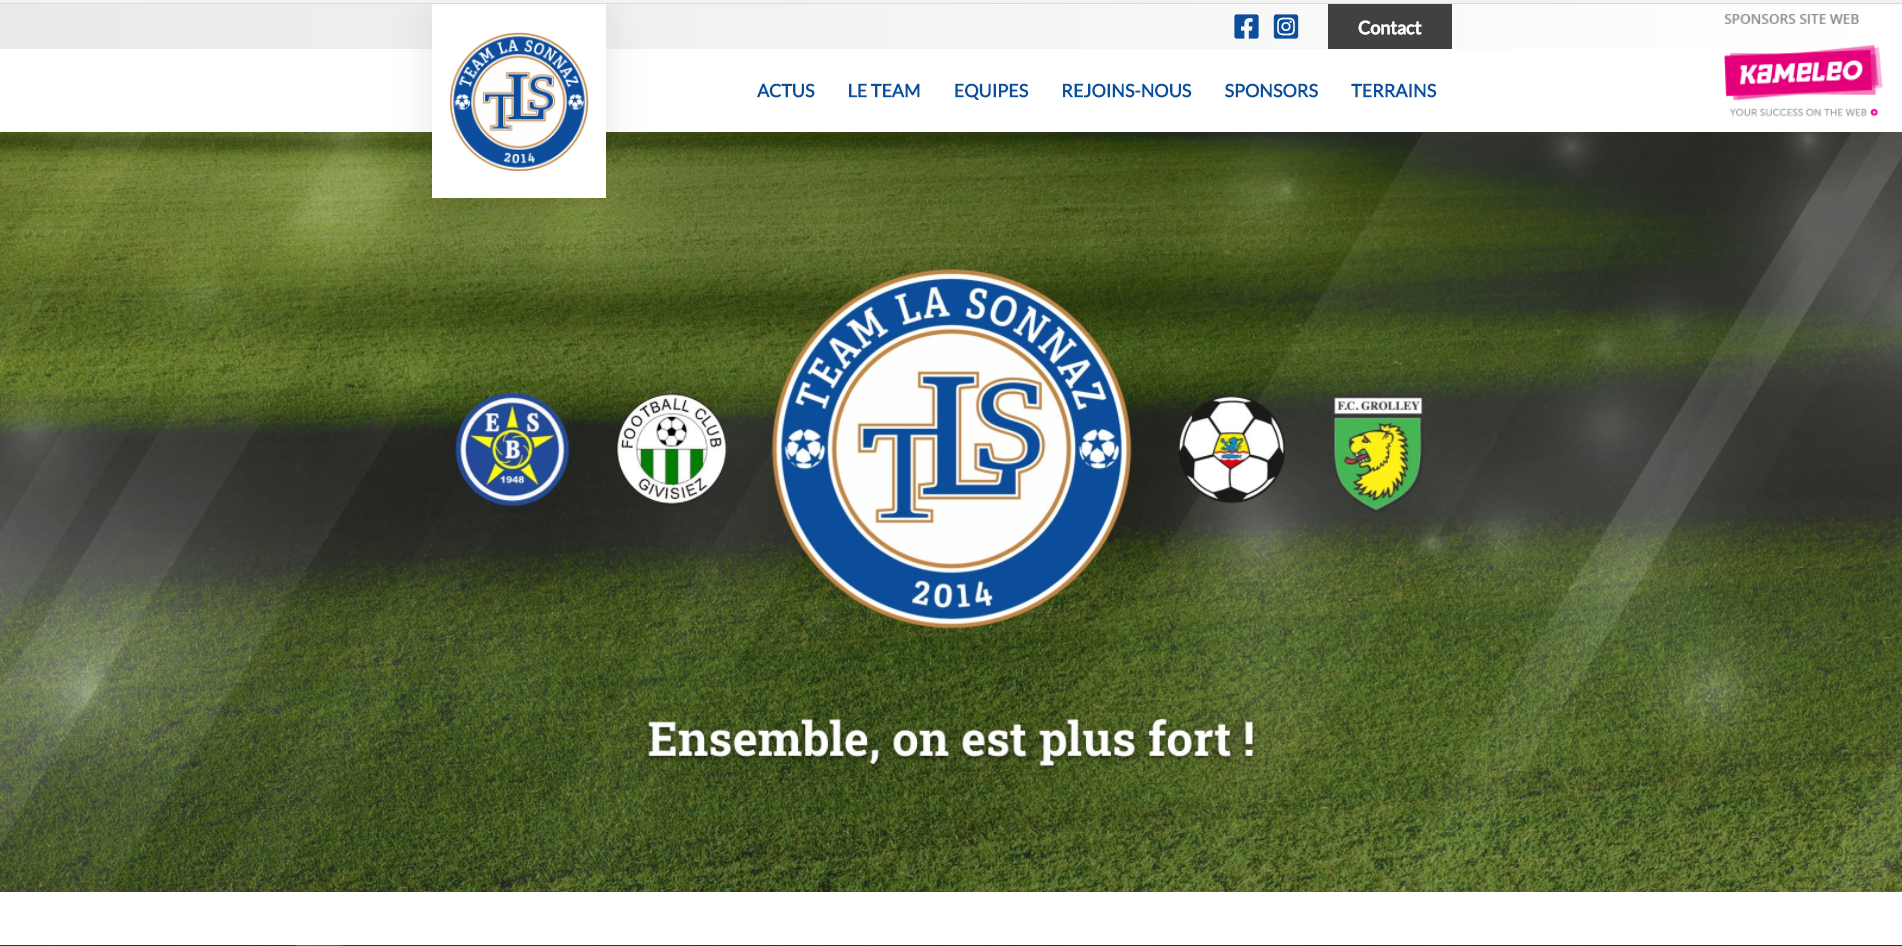This screenshot has width=1902, height=946.
Task: Click the ESB 1948 club crest
Action: tap(512, 449)
